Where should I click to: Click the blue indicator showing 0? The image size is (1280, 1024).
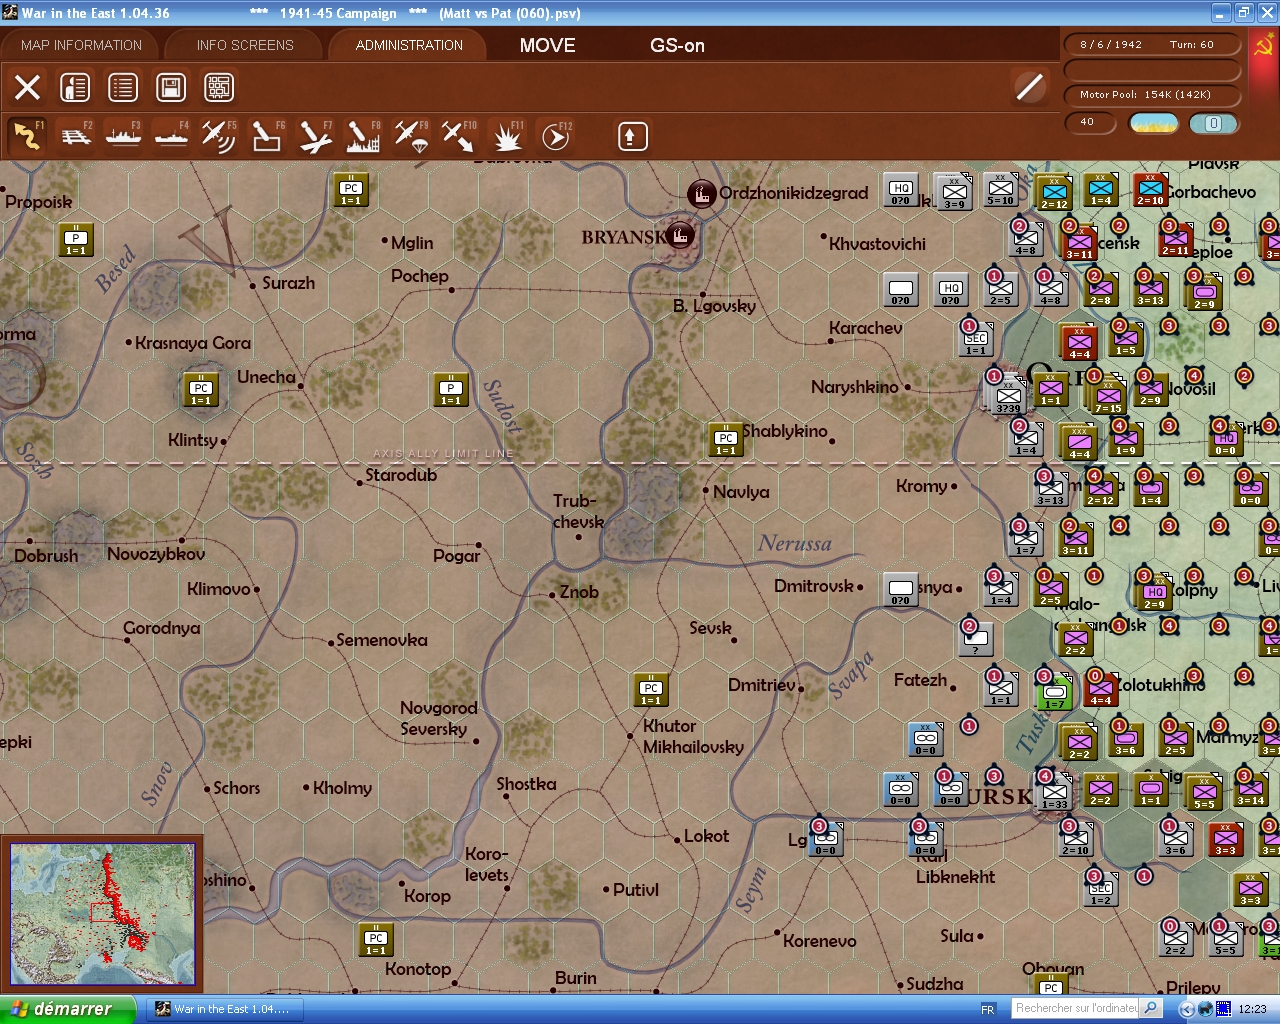coord(1213,123)
